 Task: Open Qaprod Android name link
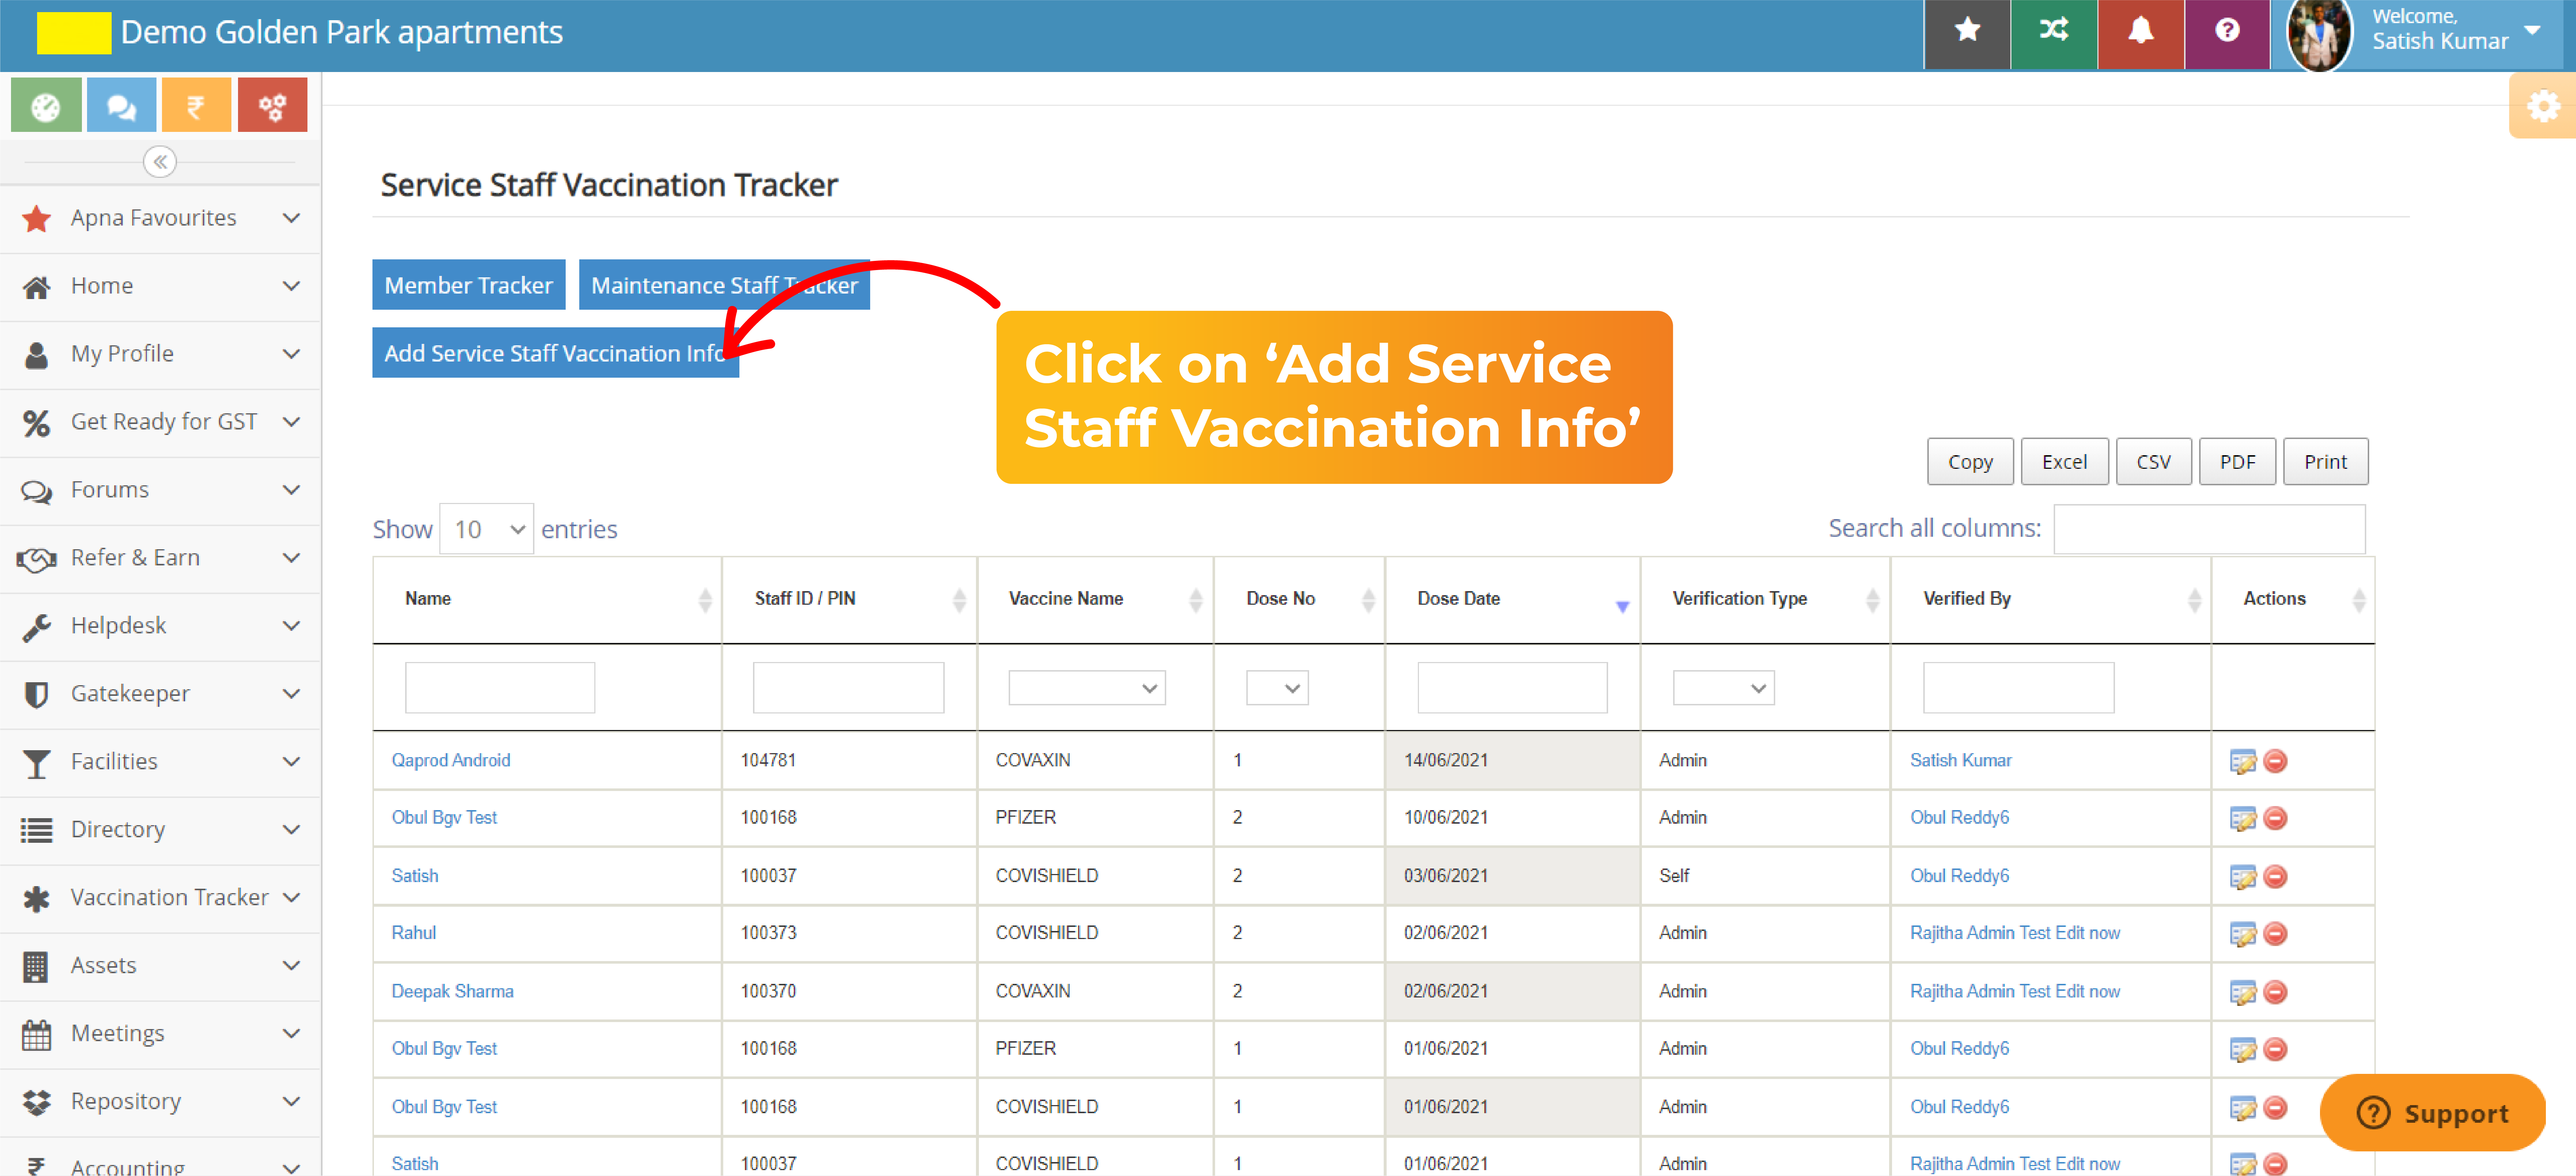tap(451, 761)
